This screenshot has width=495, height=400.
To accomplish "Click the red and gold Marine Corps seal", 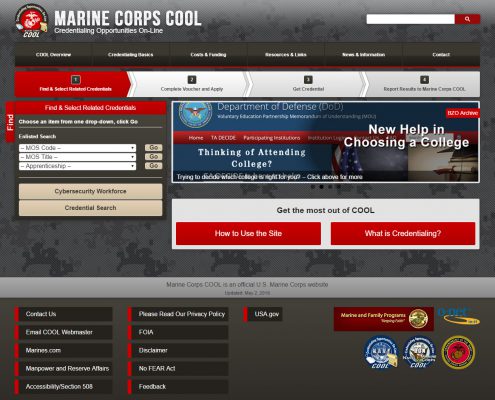I will point(458,352).
